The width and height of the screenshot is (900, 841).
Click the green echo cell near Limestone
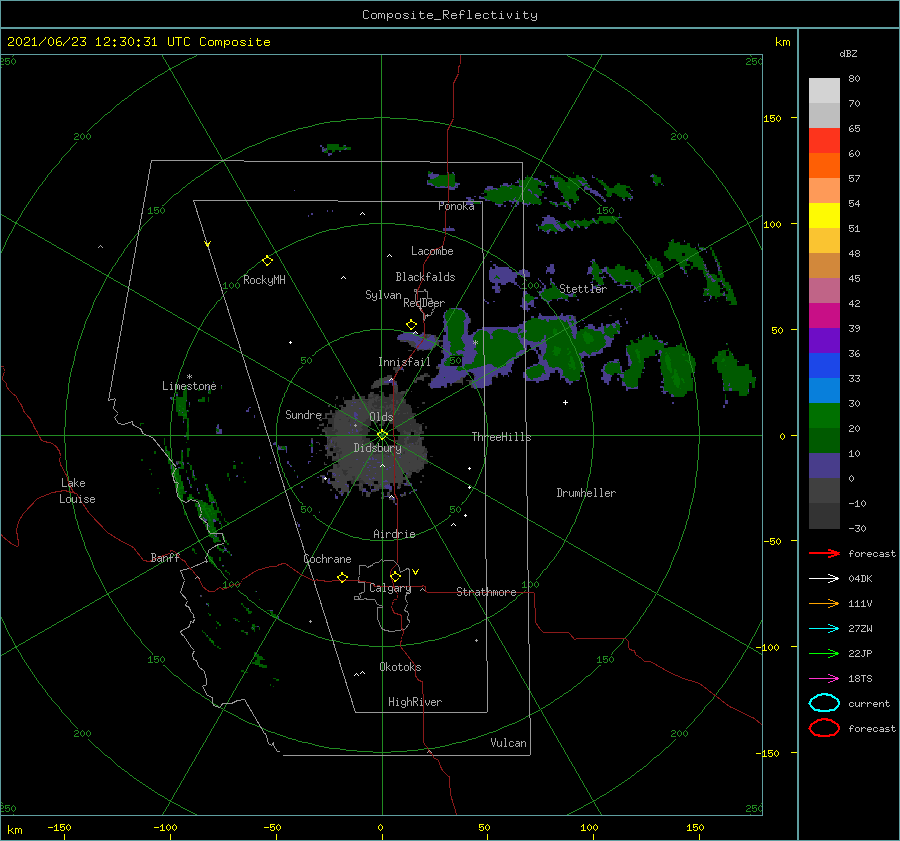182,406
